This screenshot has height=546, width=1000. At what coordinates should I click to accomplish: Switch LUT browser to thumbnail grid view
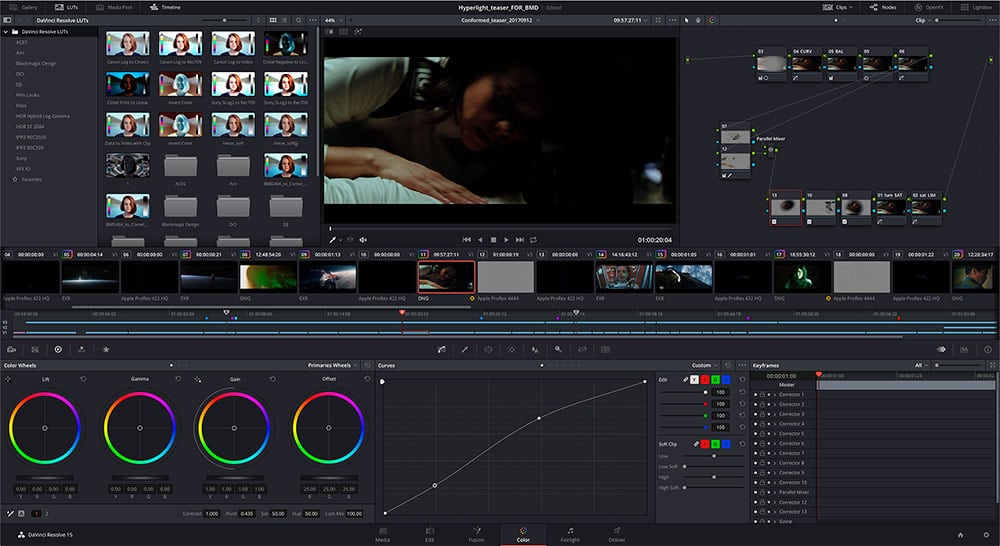(273, 20)
